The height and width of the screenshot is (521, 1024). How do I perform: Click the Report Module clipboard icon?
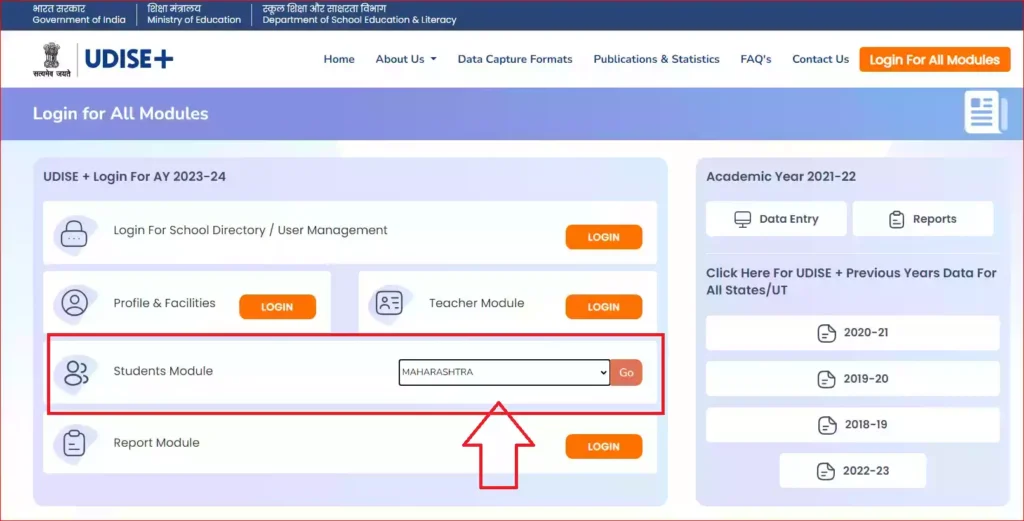point(74,443)
